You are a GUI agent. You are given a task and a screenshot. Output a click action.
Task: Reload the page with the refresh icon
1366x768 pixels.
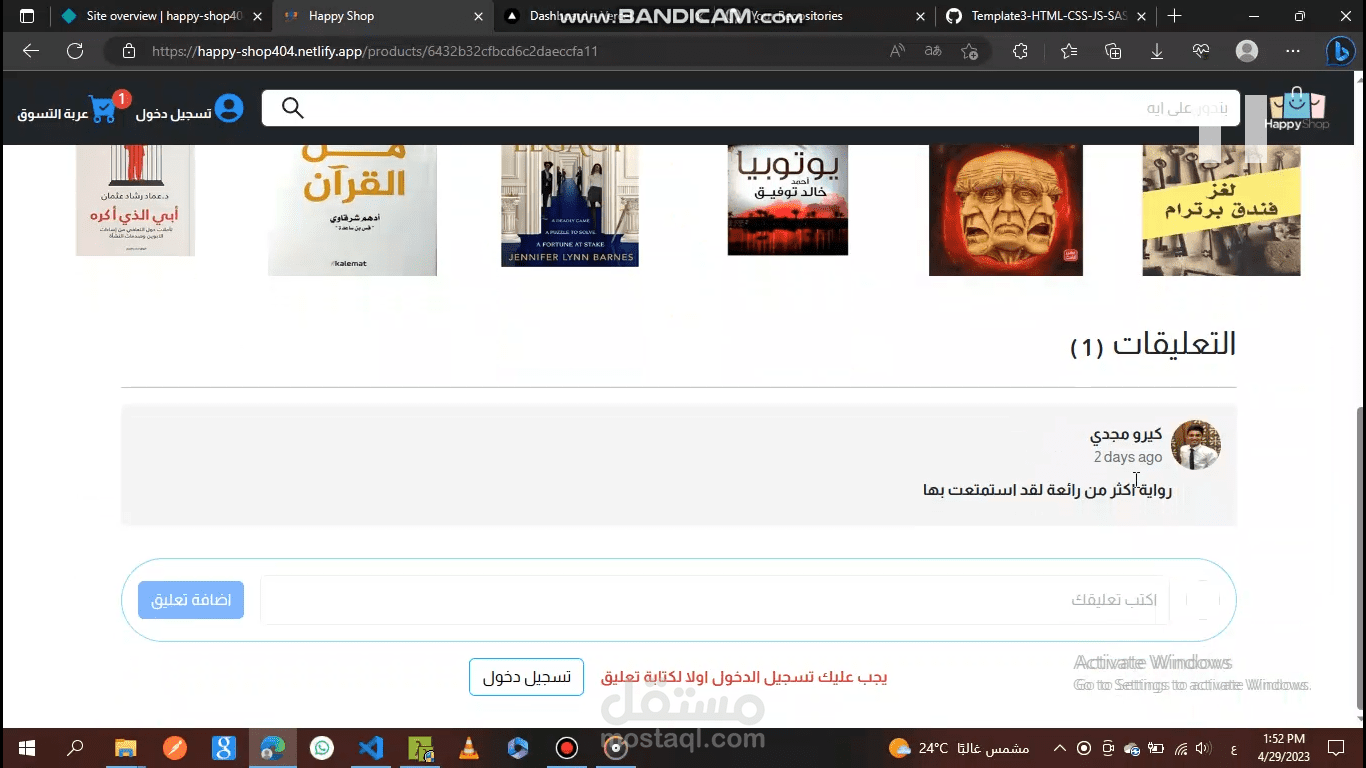(x=75, y=51)
